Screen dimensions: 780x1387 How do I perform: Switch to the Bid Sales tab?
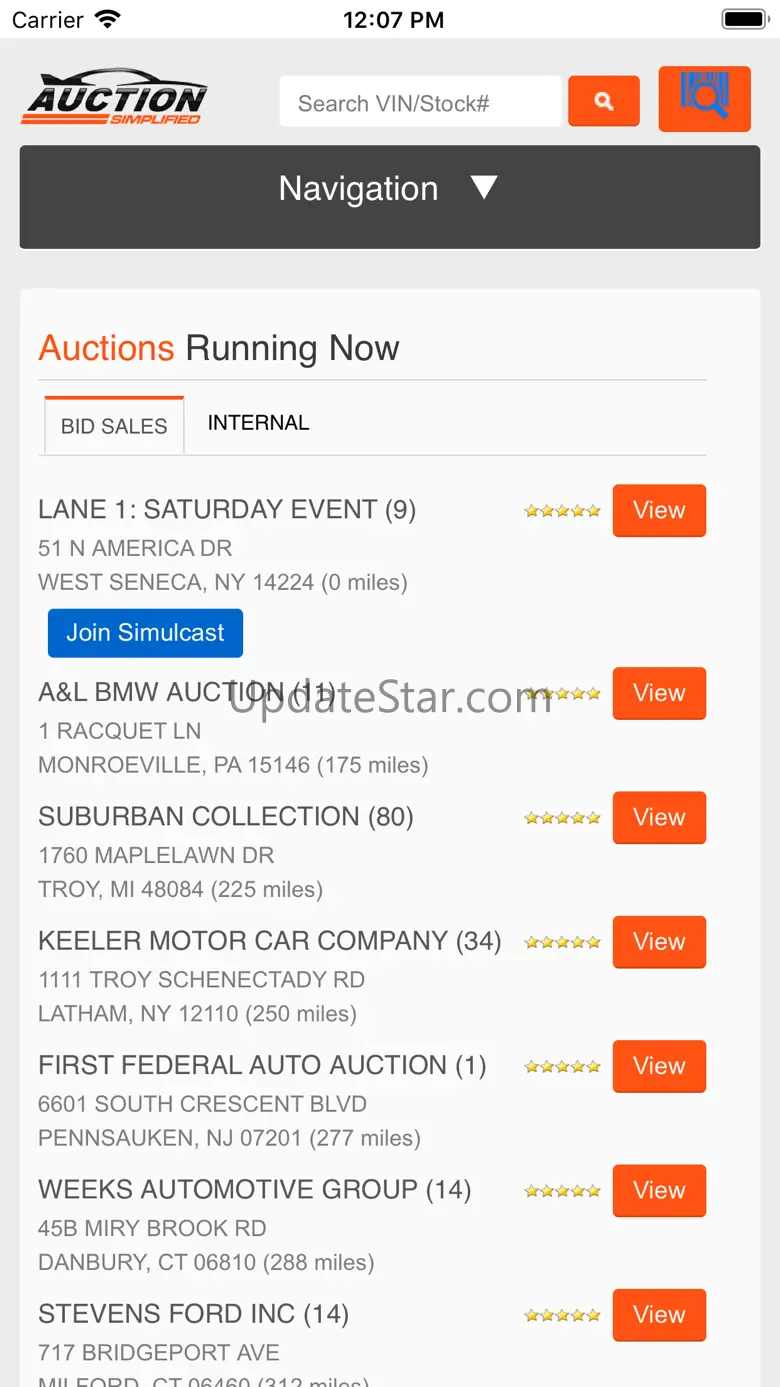(114, 426)
